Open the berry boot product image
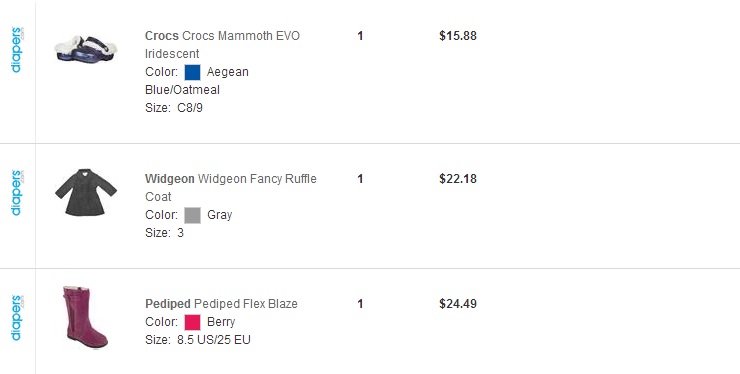The height and width of the screenshot is (374, 740). click(x=85, y=317)
